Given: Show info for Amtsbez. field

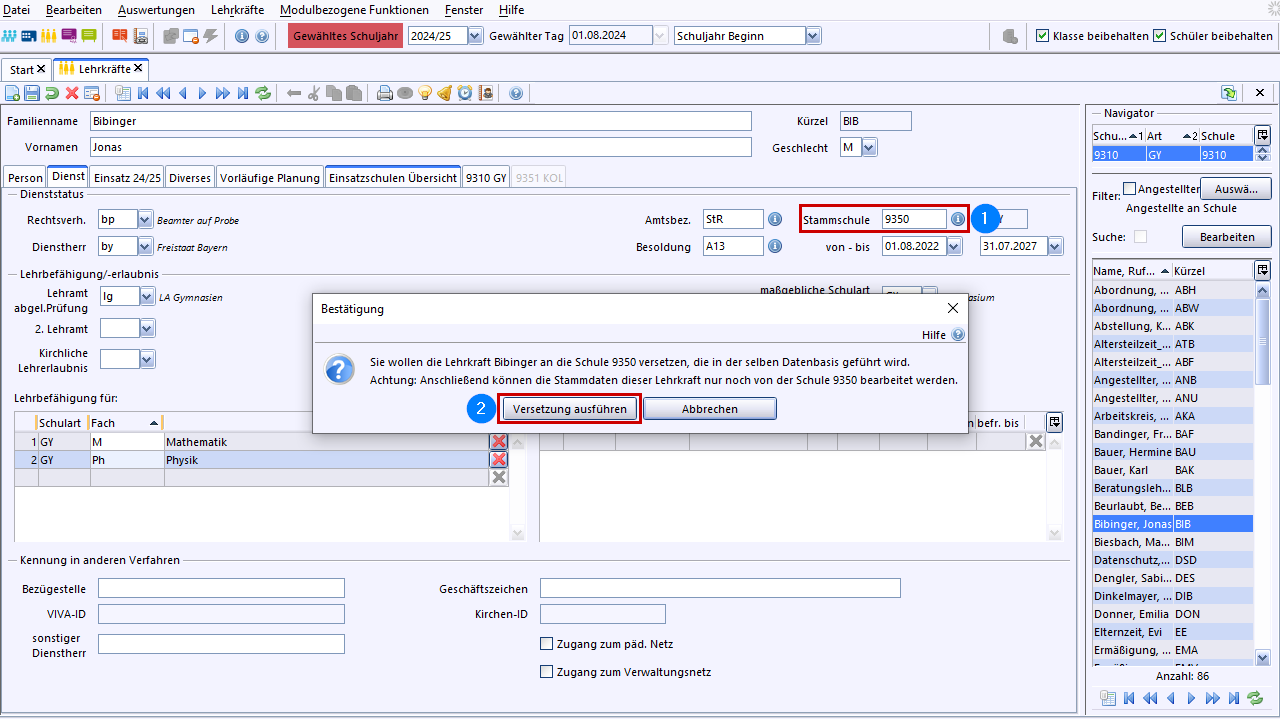Looking at the screenshot, I should pos(774,219).
